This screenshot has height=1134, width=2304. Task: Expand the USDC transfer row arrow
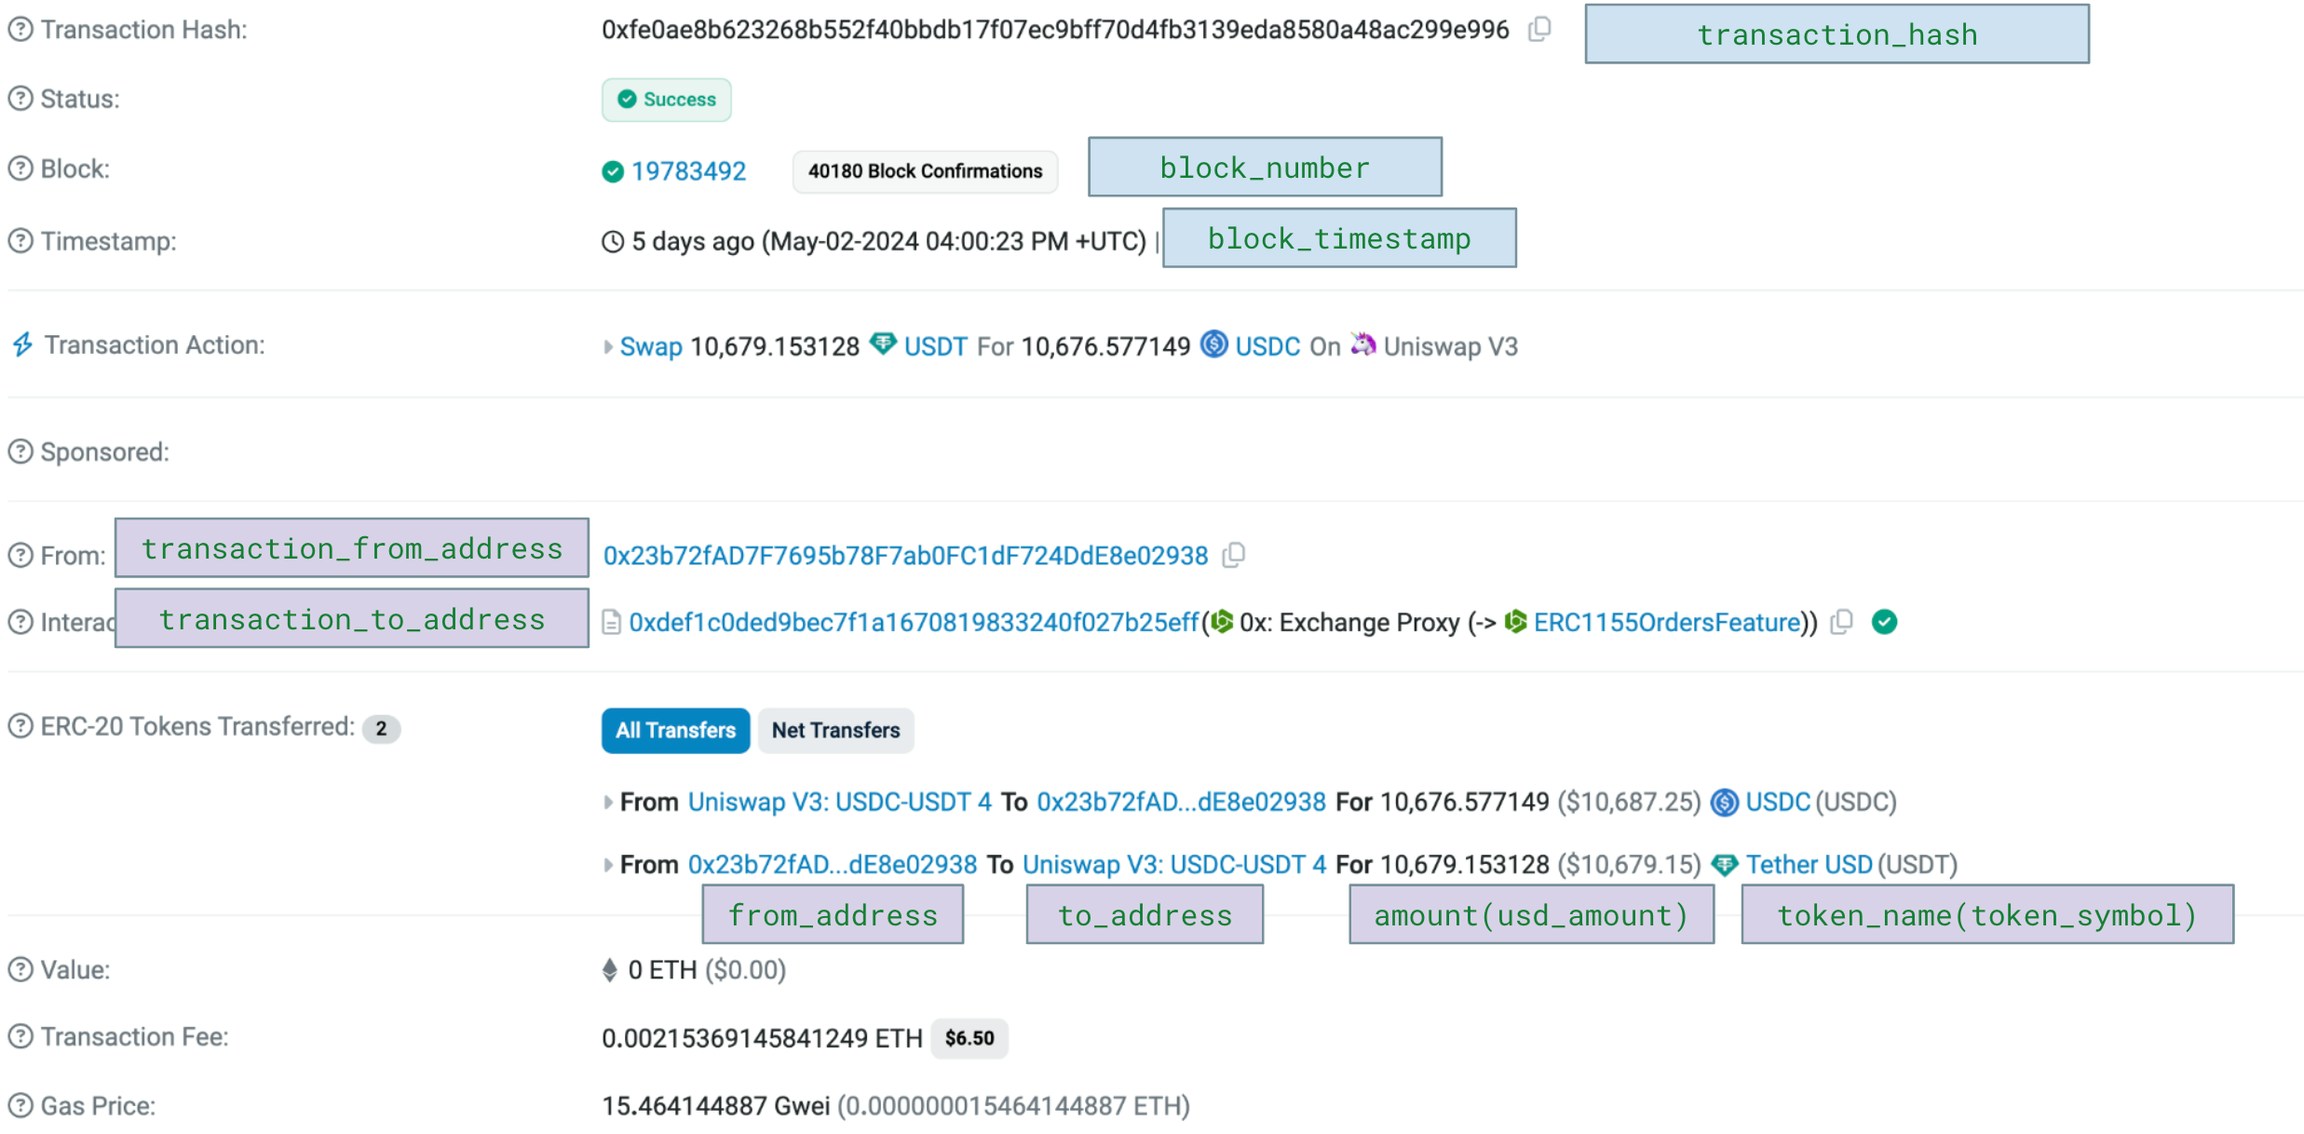coord(607,802)
